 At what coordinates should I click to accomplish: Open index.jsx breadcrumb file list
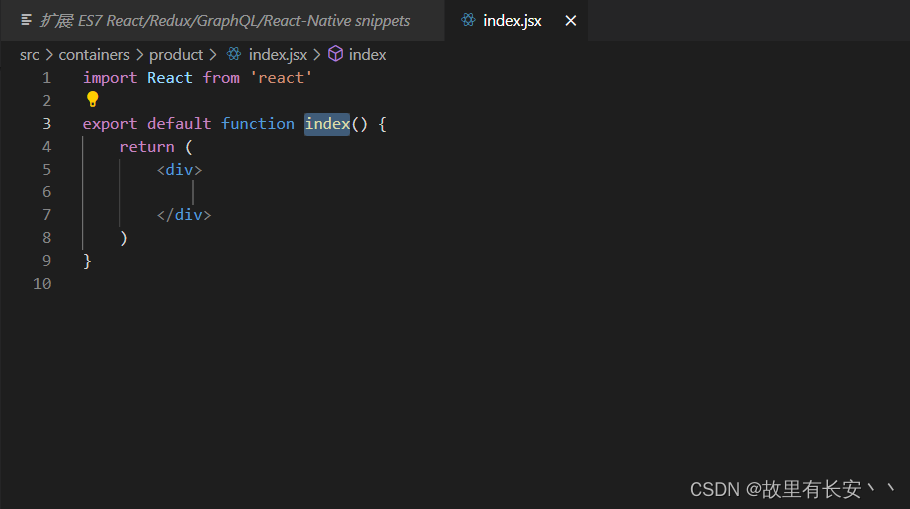[277, 55]
